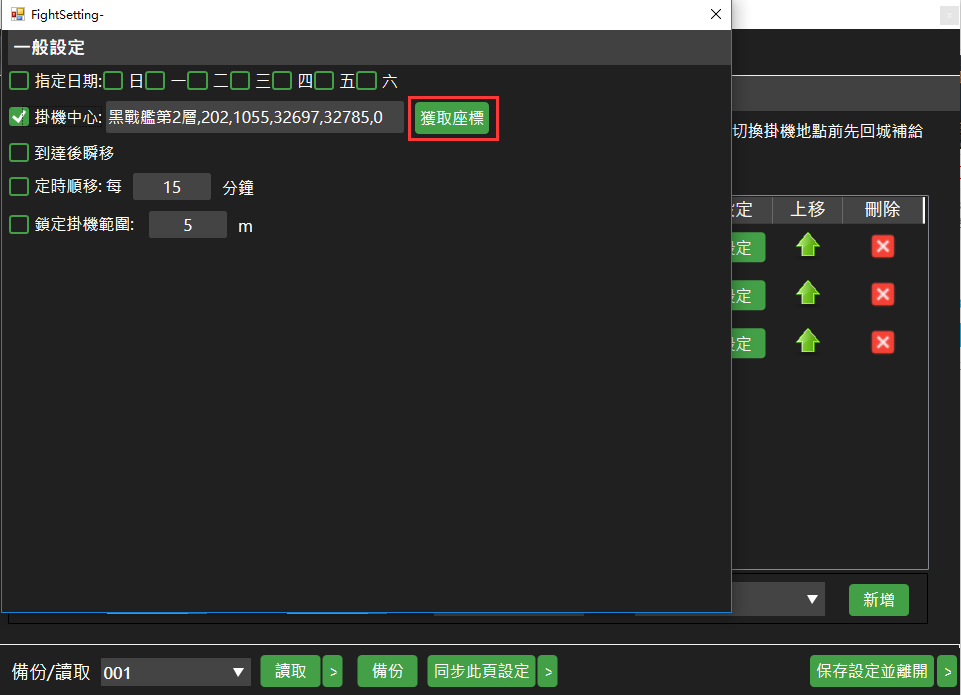This screenshot has height=695, width=961.
Task: Click the second row's green up arrow
Action: pos(807,294)
